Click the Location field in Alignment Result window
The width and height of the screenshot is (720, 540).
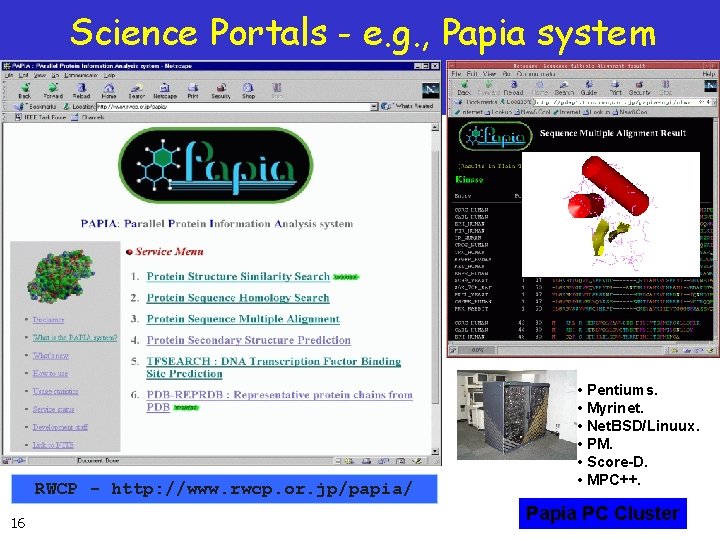tap(621, 102)
